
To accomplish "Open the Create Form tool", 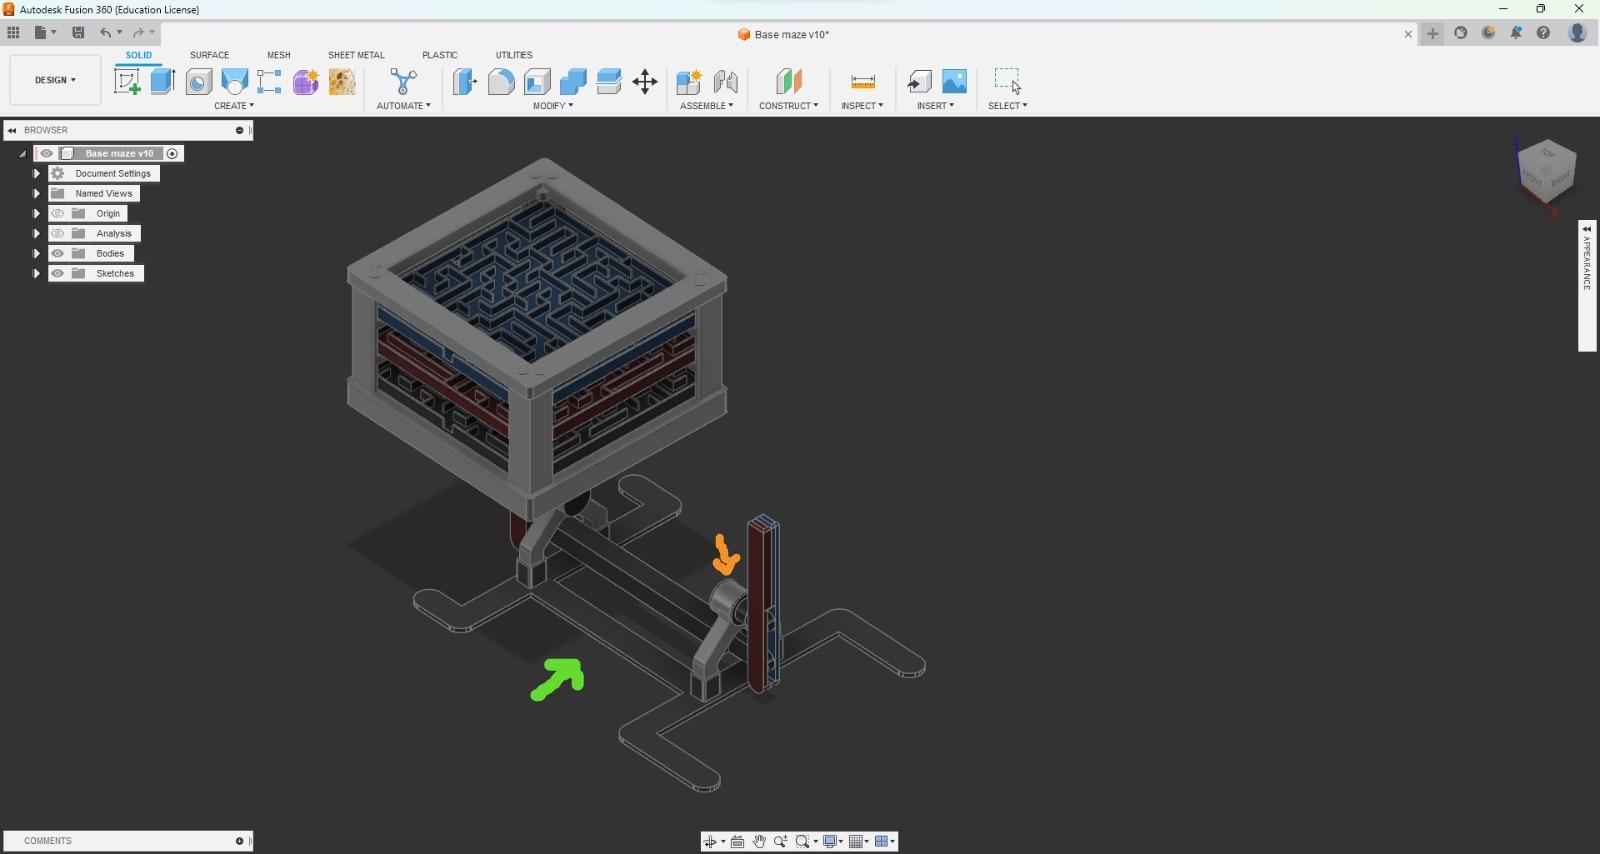I will pyautogui.click(x=305, y=81).
